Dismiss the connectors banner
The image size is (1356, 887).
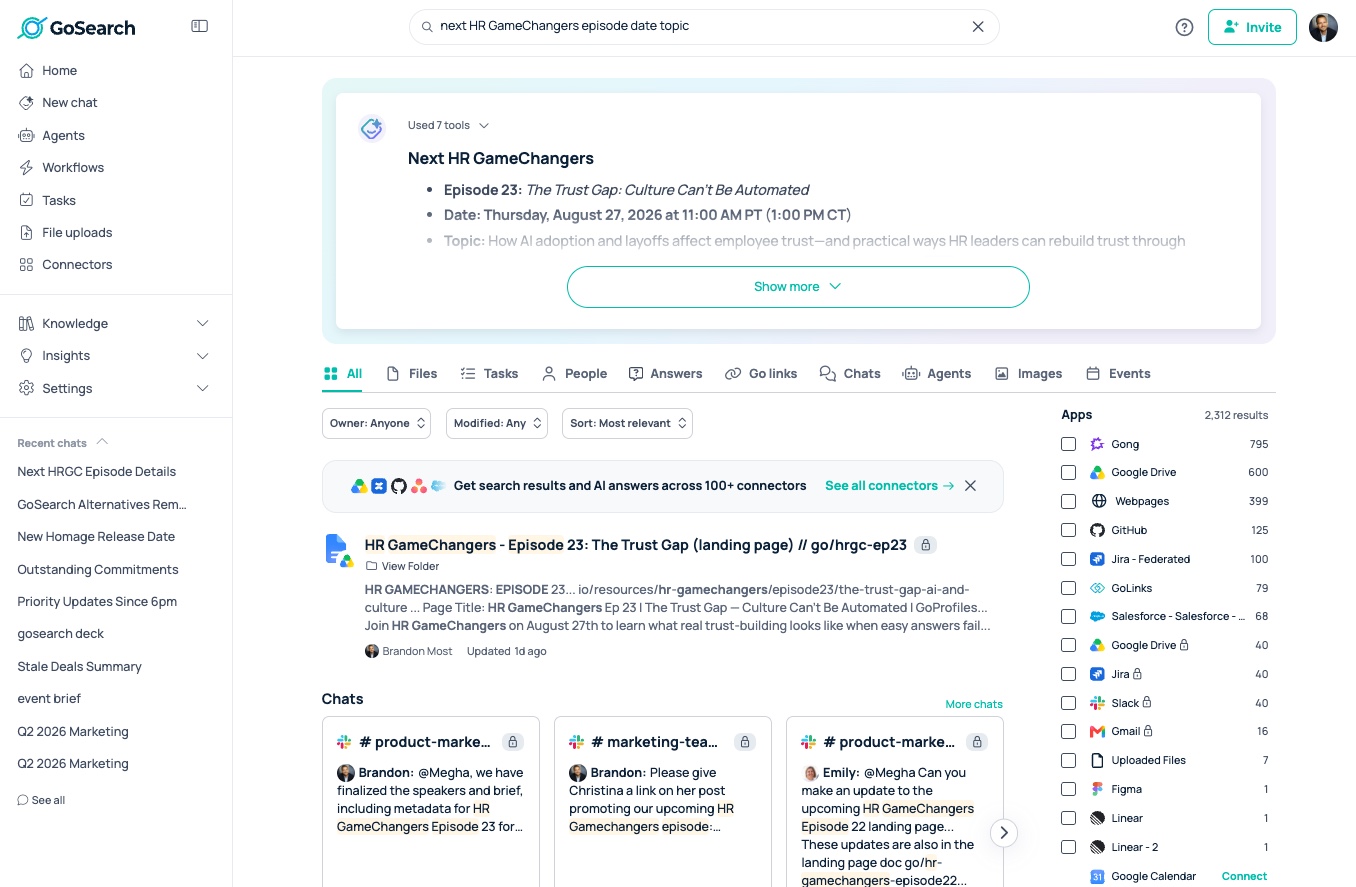coord(970,486)
